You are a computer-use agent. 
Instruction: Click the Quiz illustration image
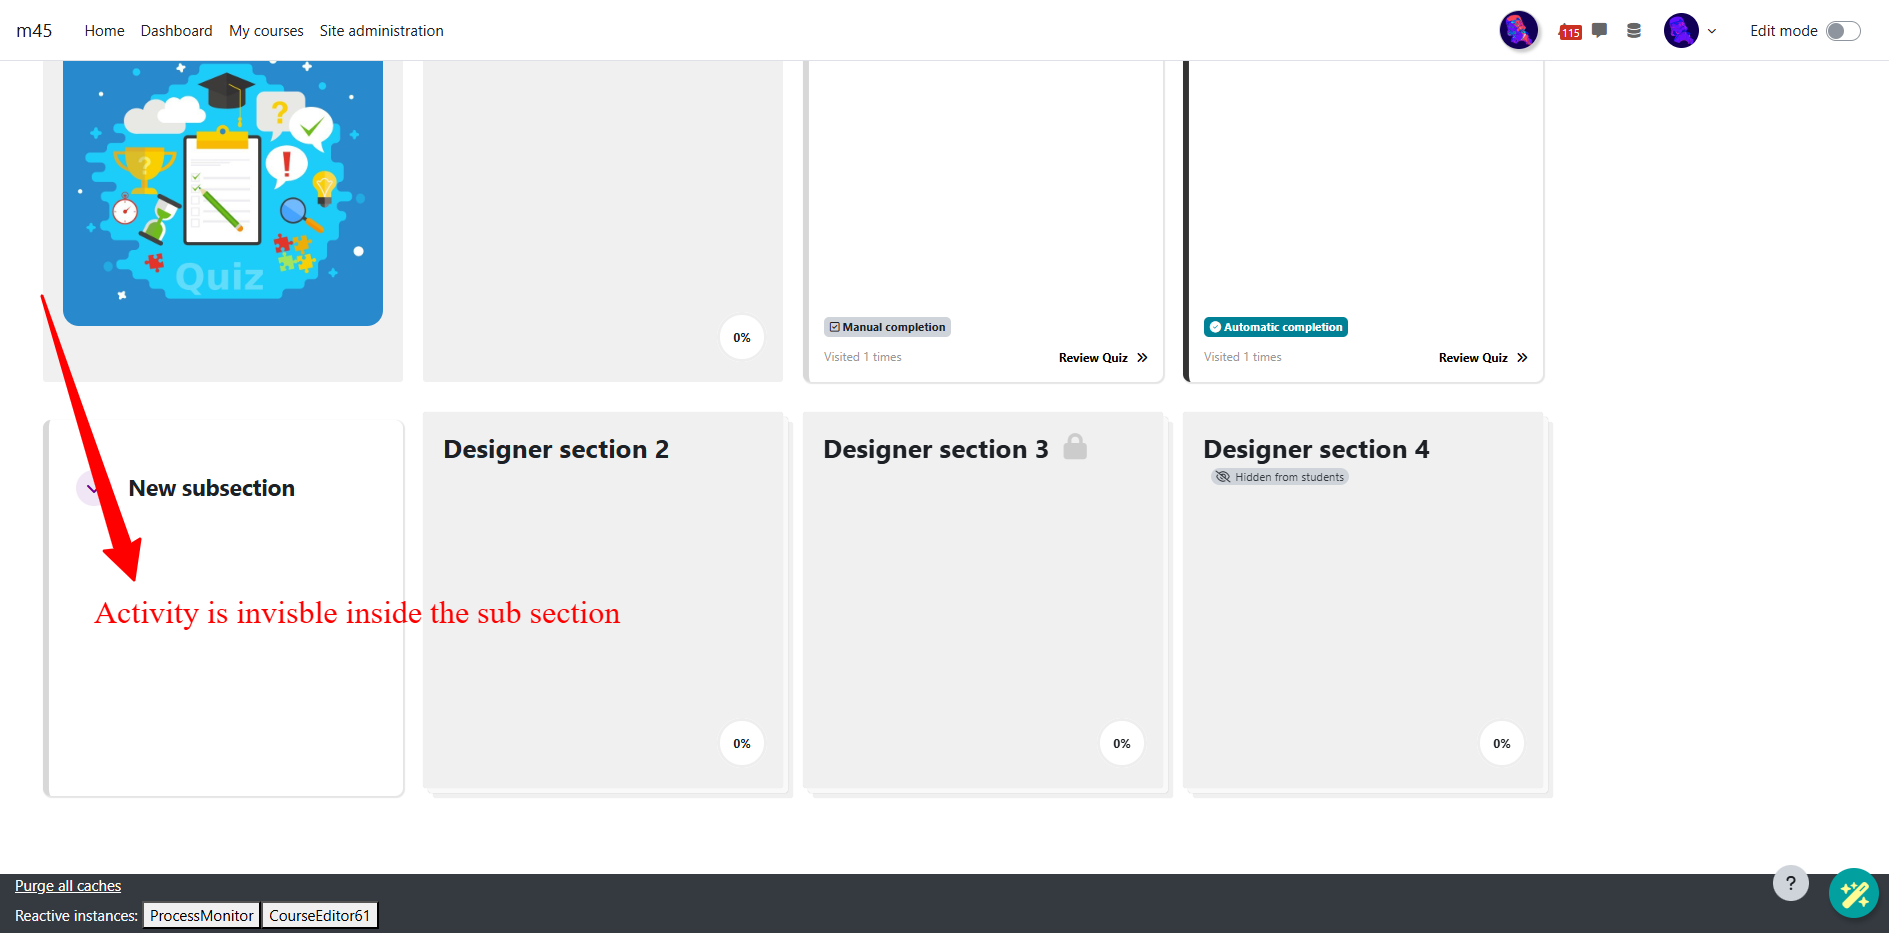pyautogui.click(x=223, y=192)
